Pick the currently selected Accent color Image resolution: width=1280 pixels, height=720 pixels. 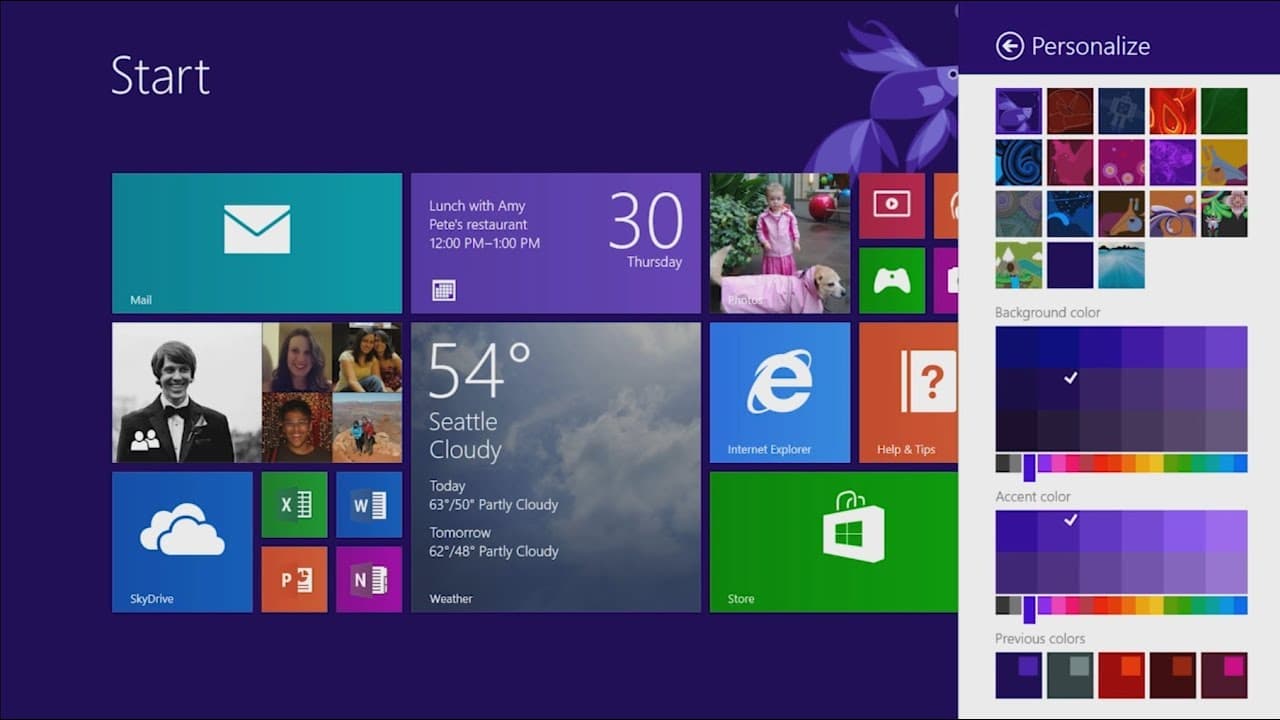pos(1070,521)
